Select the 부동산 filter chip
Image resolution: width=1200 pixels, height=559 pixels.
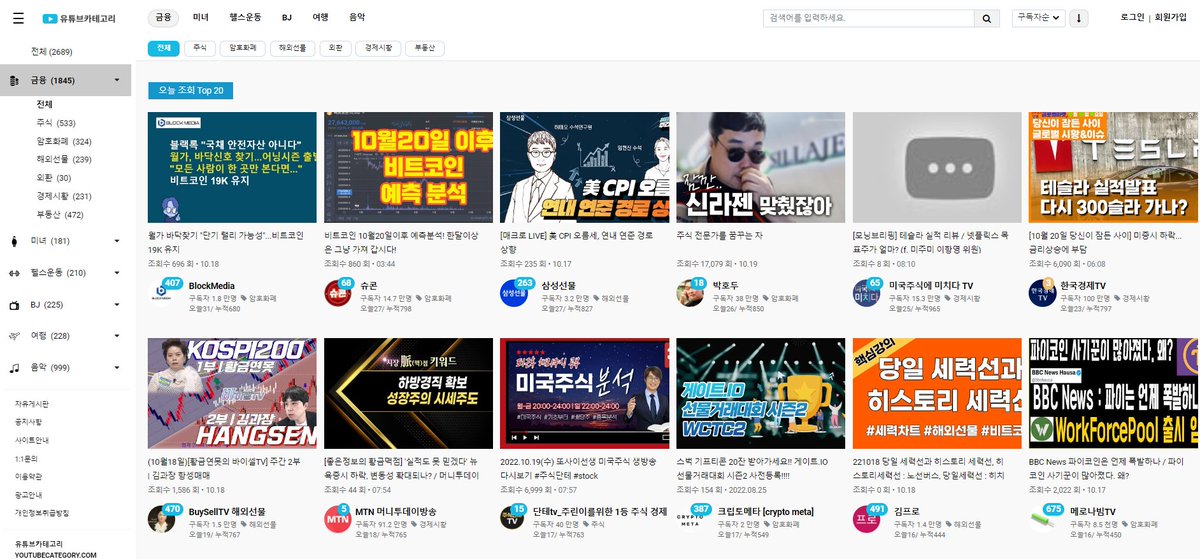[425, 48]
